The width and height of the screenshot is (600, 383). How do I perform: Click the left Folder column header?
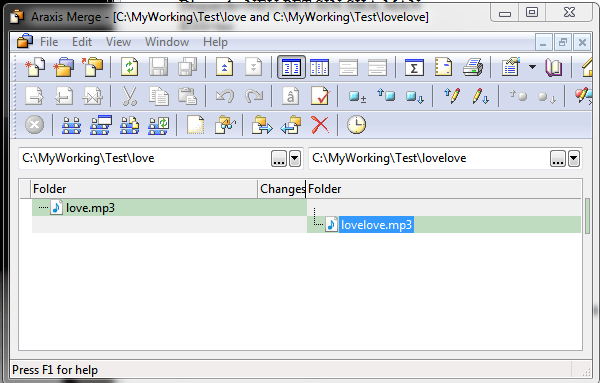(x=144, y=189)
